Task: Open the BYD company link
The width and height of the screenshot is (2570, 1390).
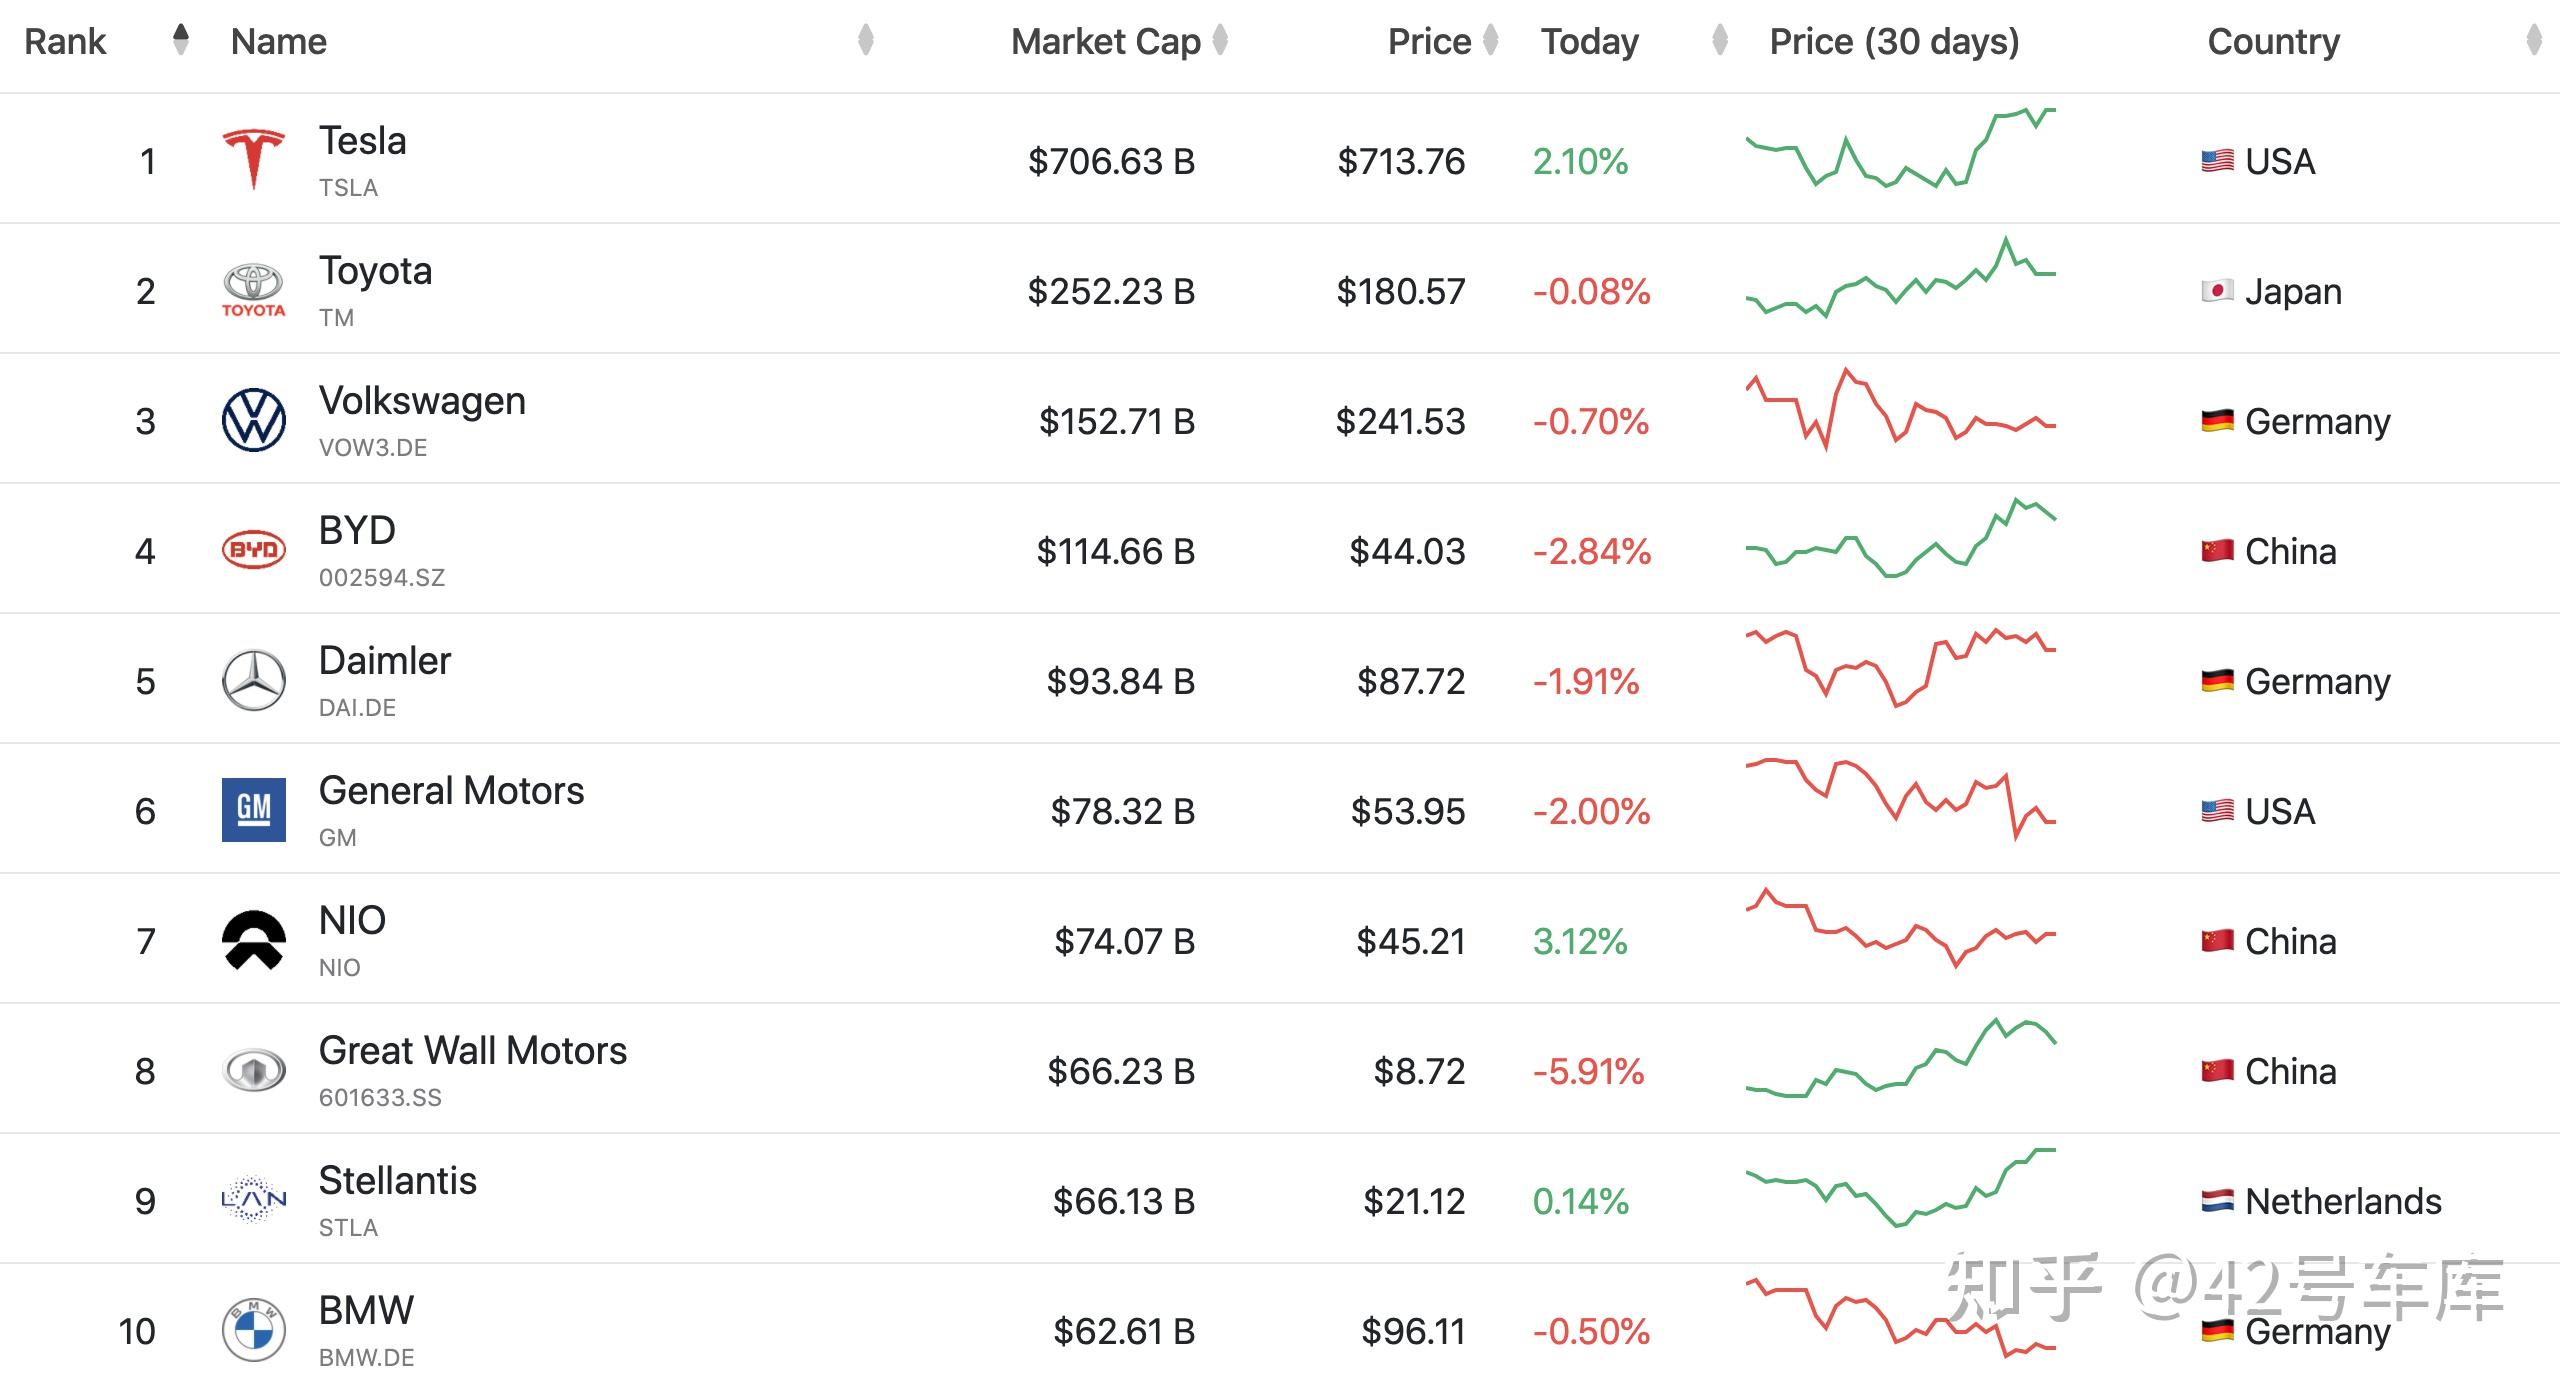Action: coord(357,530)
